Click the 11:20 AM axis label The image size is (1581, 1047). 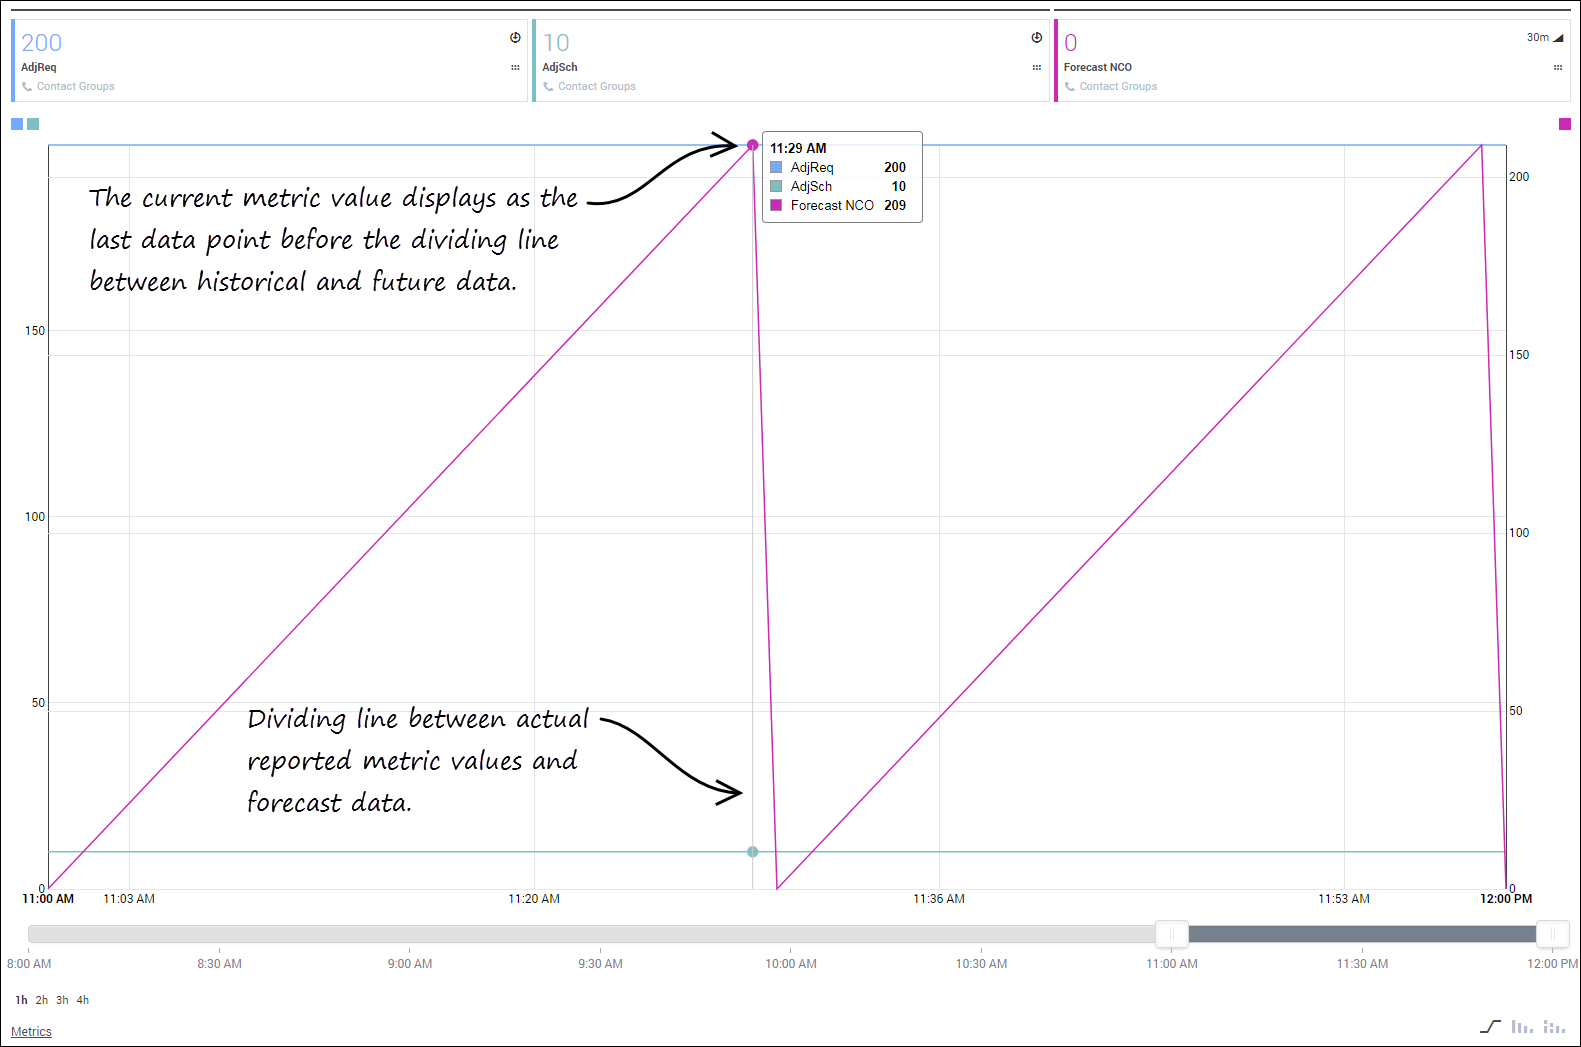click(x=534, y=899)
